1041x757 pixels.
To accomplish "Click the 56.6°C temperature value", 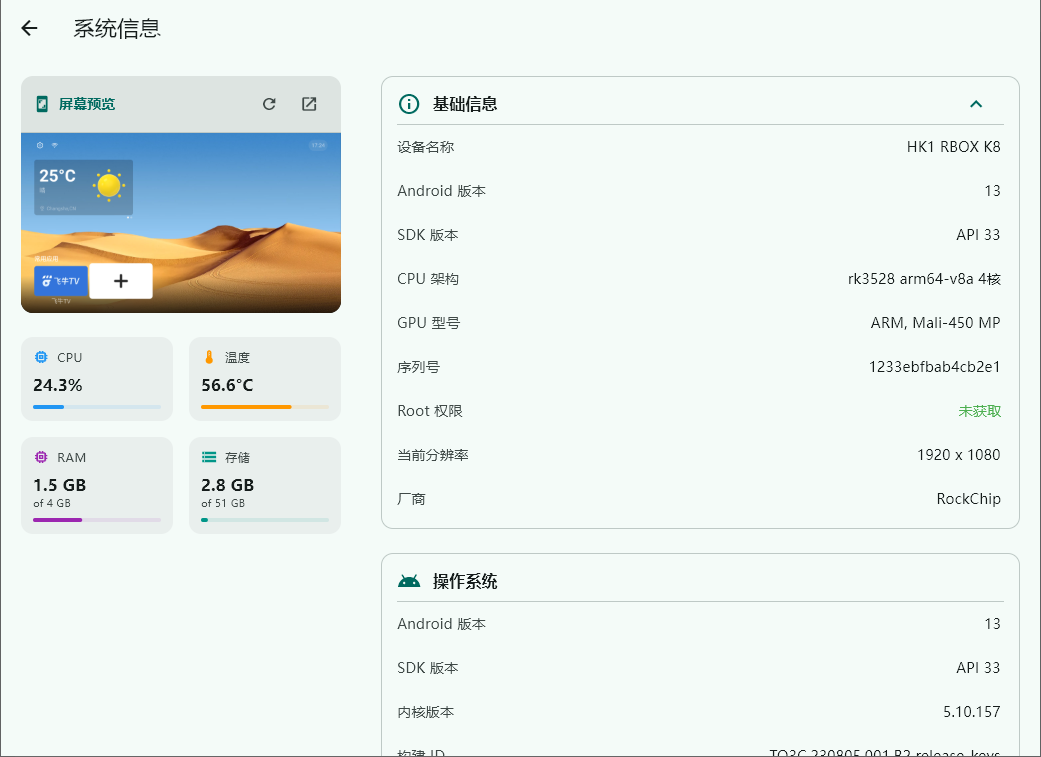I will (x=227, y=385).
